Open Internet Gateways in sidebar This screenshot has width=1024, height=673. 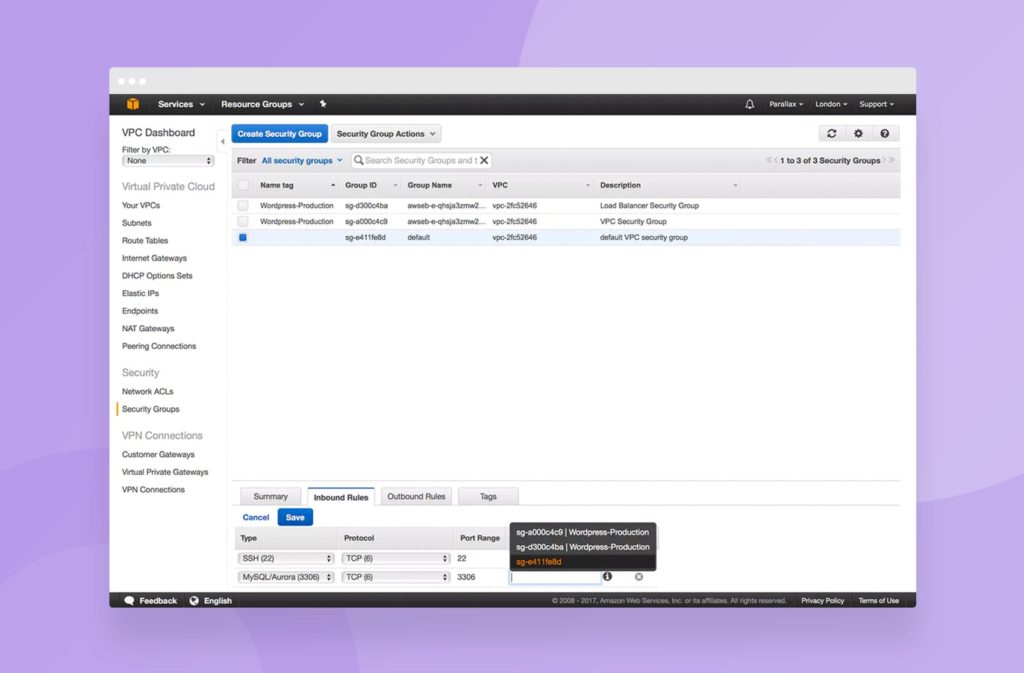click(x=154, y=258)
